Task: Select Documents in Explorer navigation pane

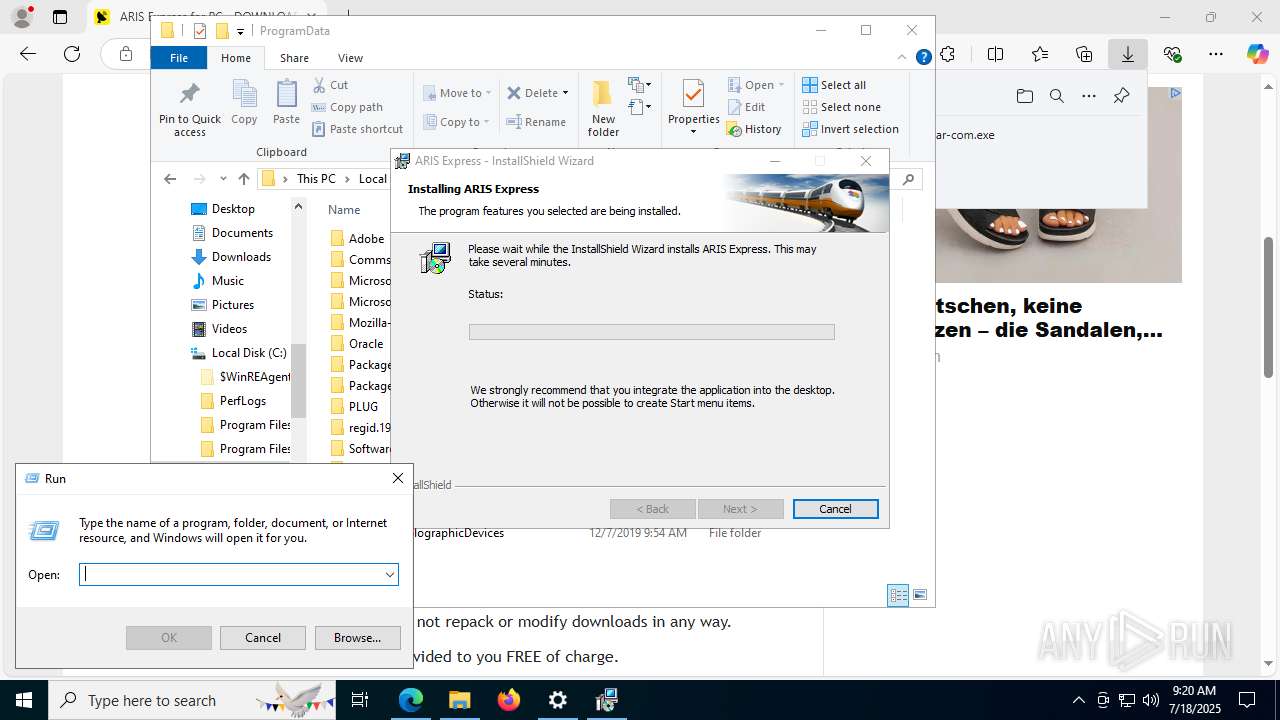Action: (242, 233)
